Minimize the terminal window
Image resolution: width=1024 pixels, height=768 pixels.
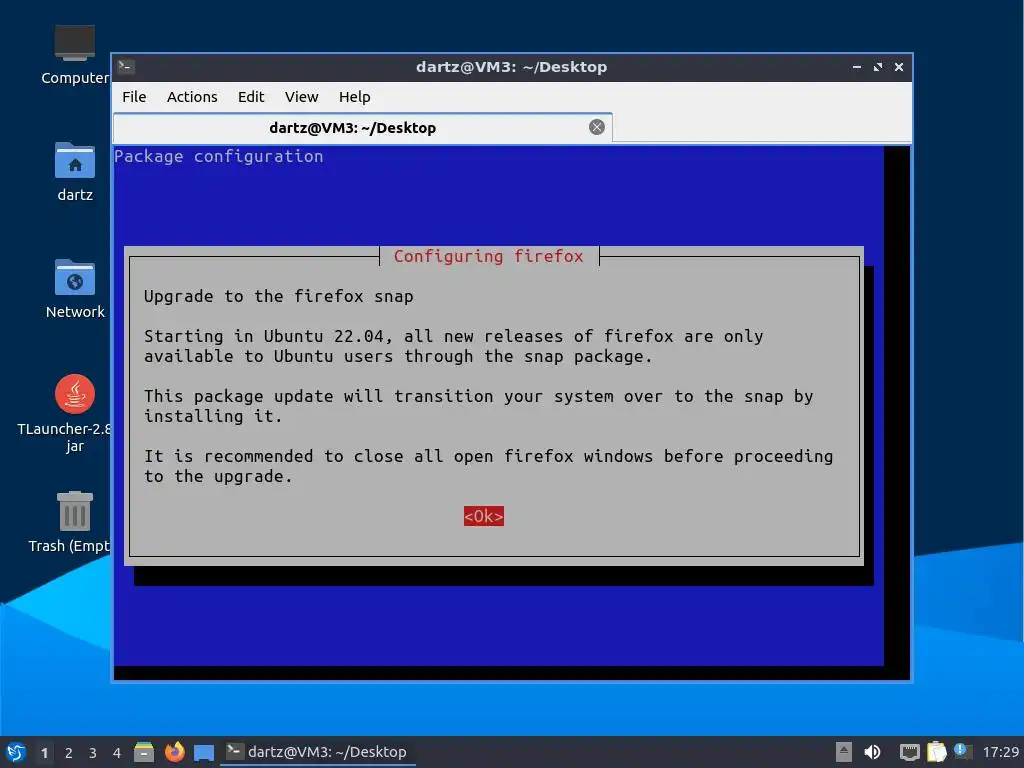856,67
